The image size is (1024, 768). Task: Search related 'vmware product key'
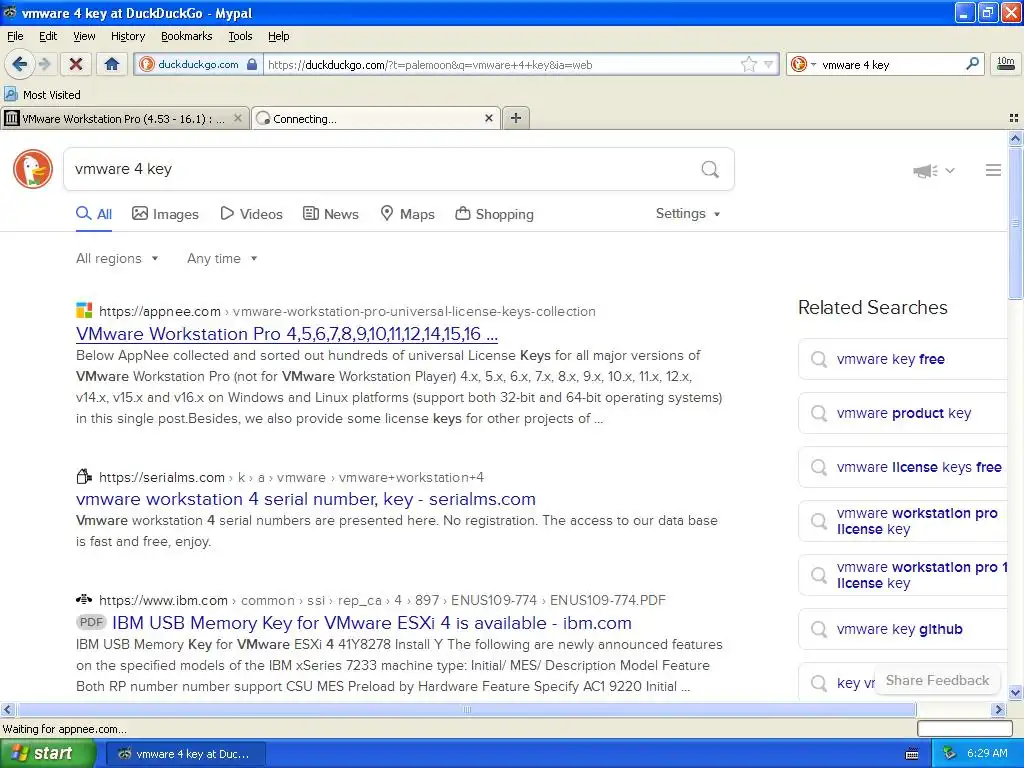coord(903,413)
